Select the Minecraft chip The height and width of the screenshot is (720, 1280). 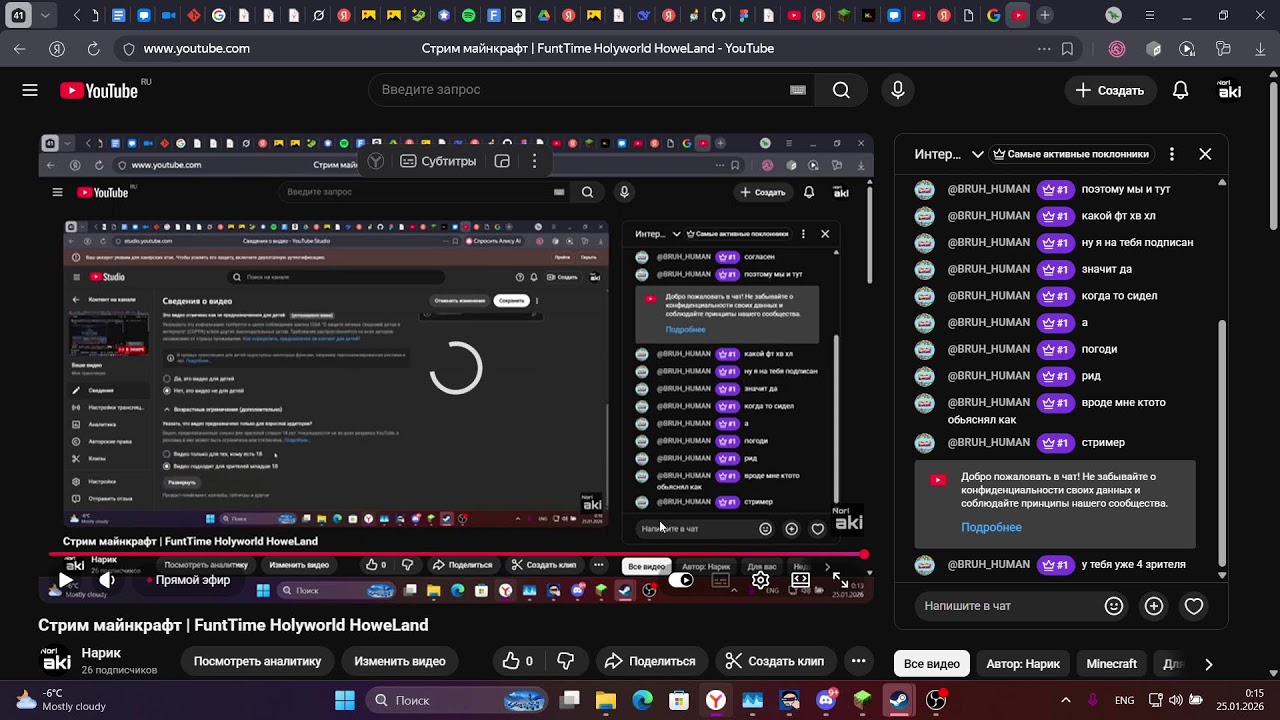pos(1112,664)
